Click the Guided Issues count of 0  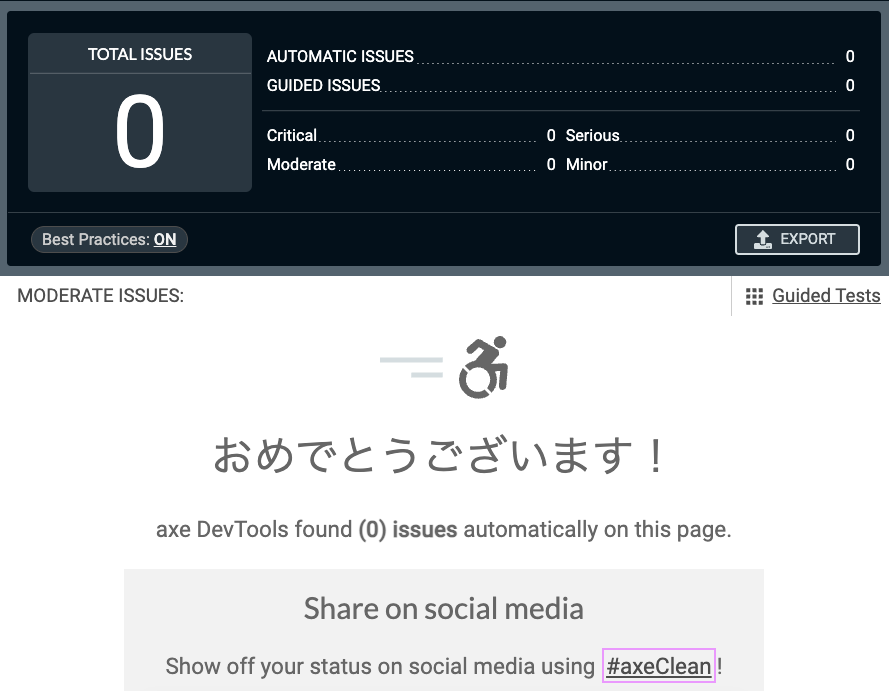(x=850, y=86)
